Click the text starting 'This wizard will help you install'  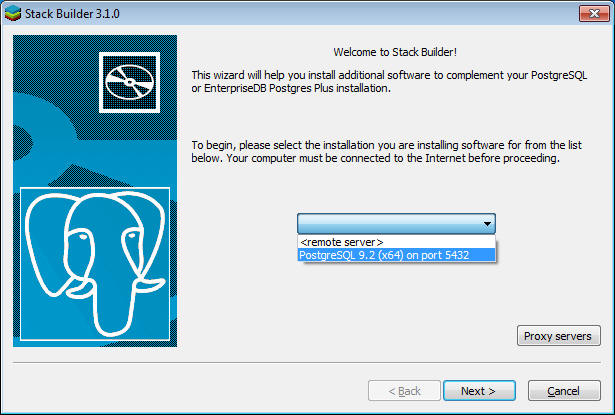click(389, 82)
